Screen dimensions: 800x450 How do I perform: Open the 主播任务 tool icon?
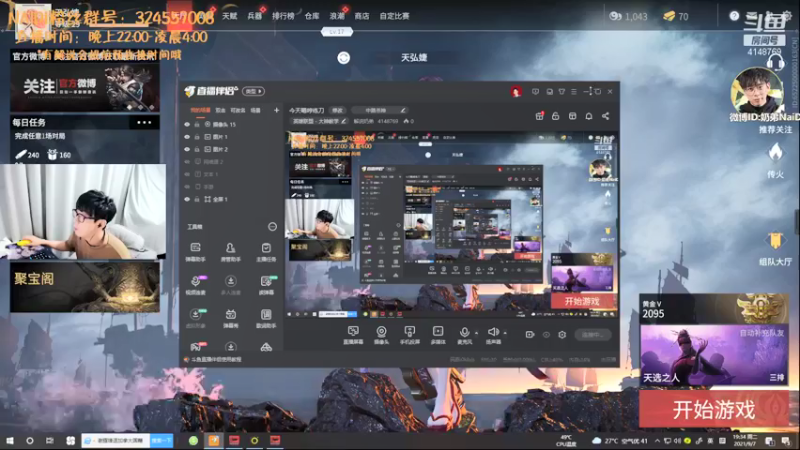[266, 252]
